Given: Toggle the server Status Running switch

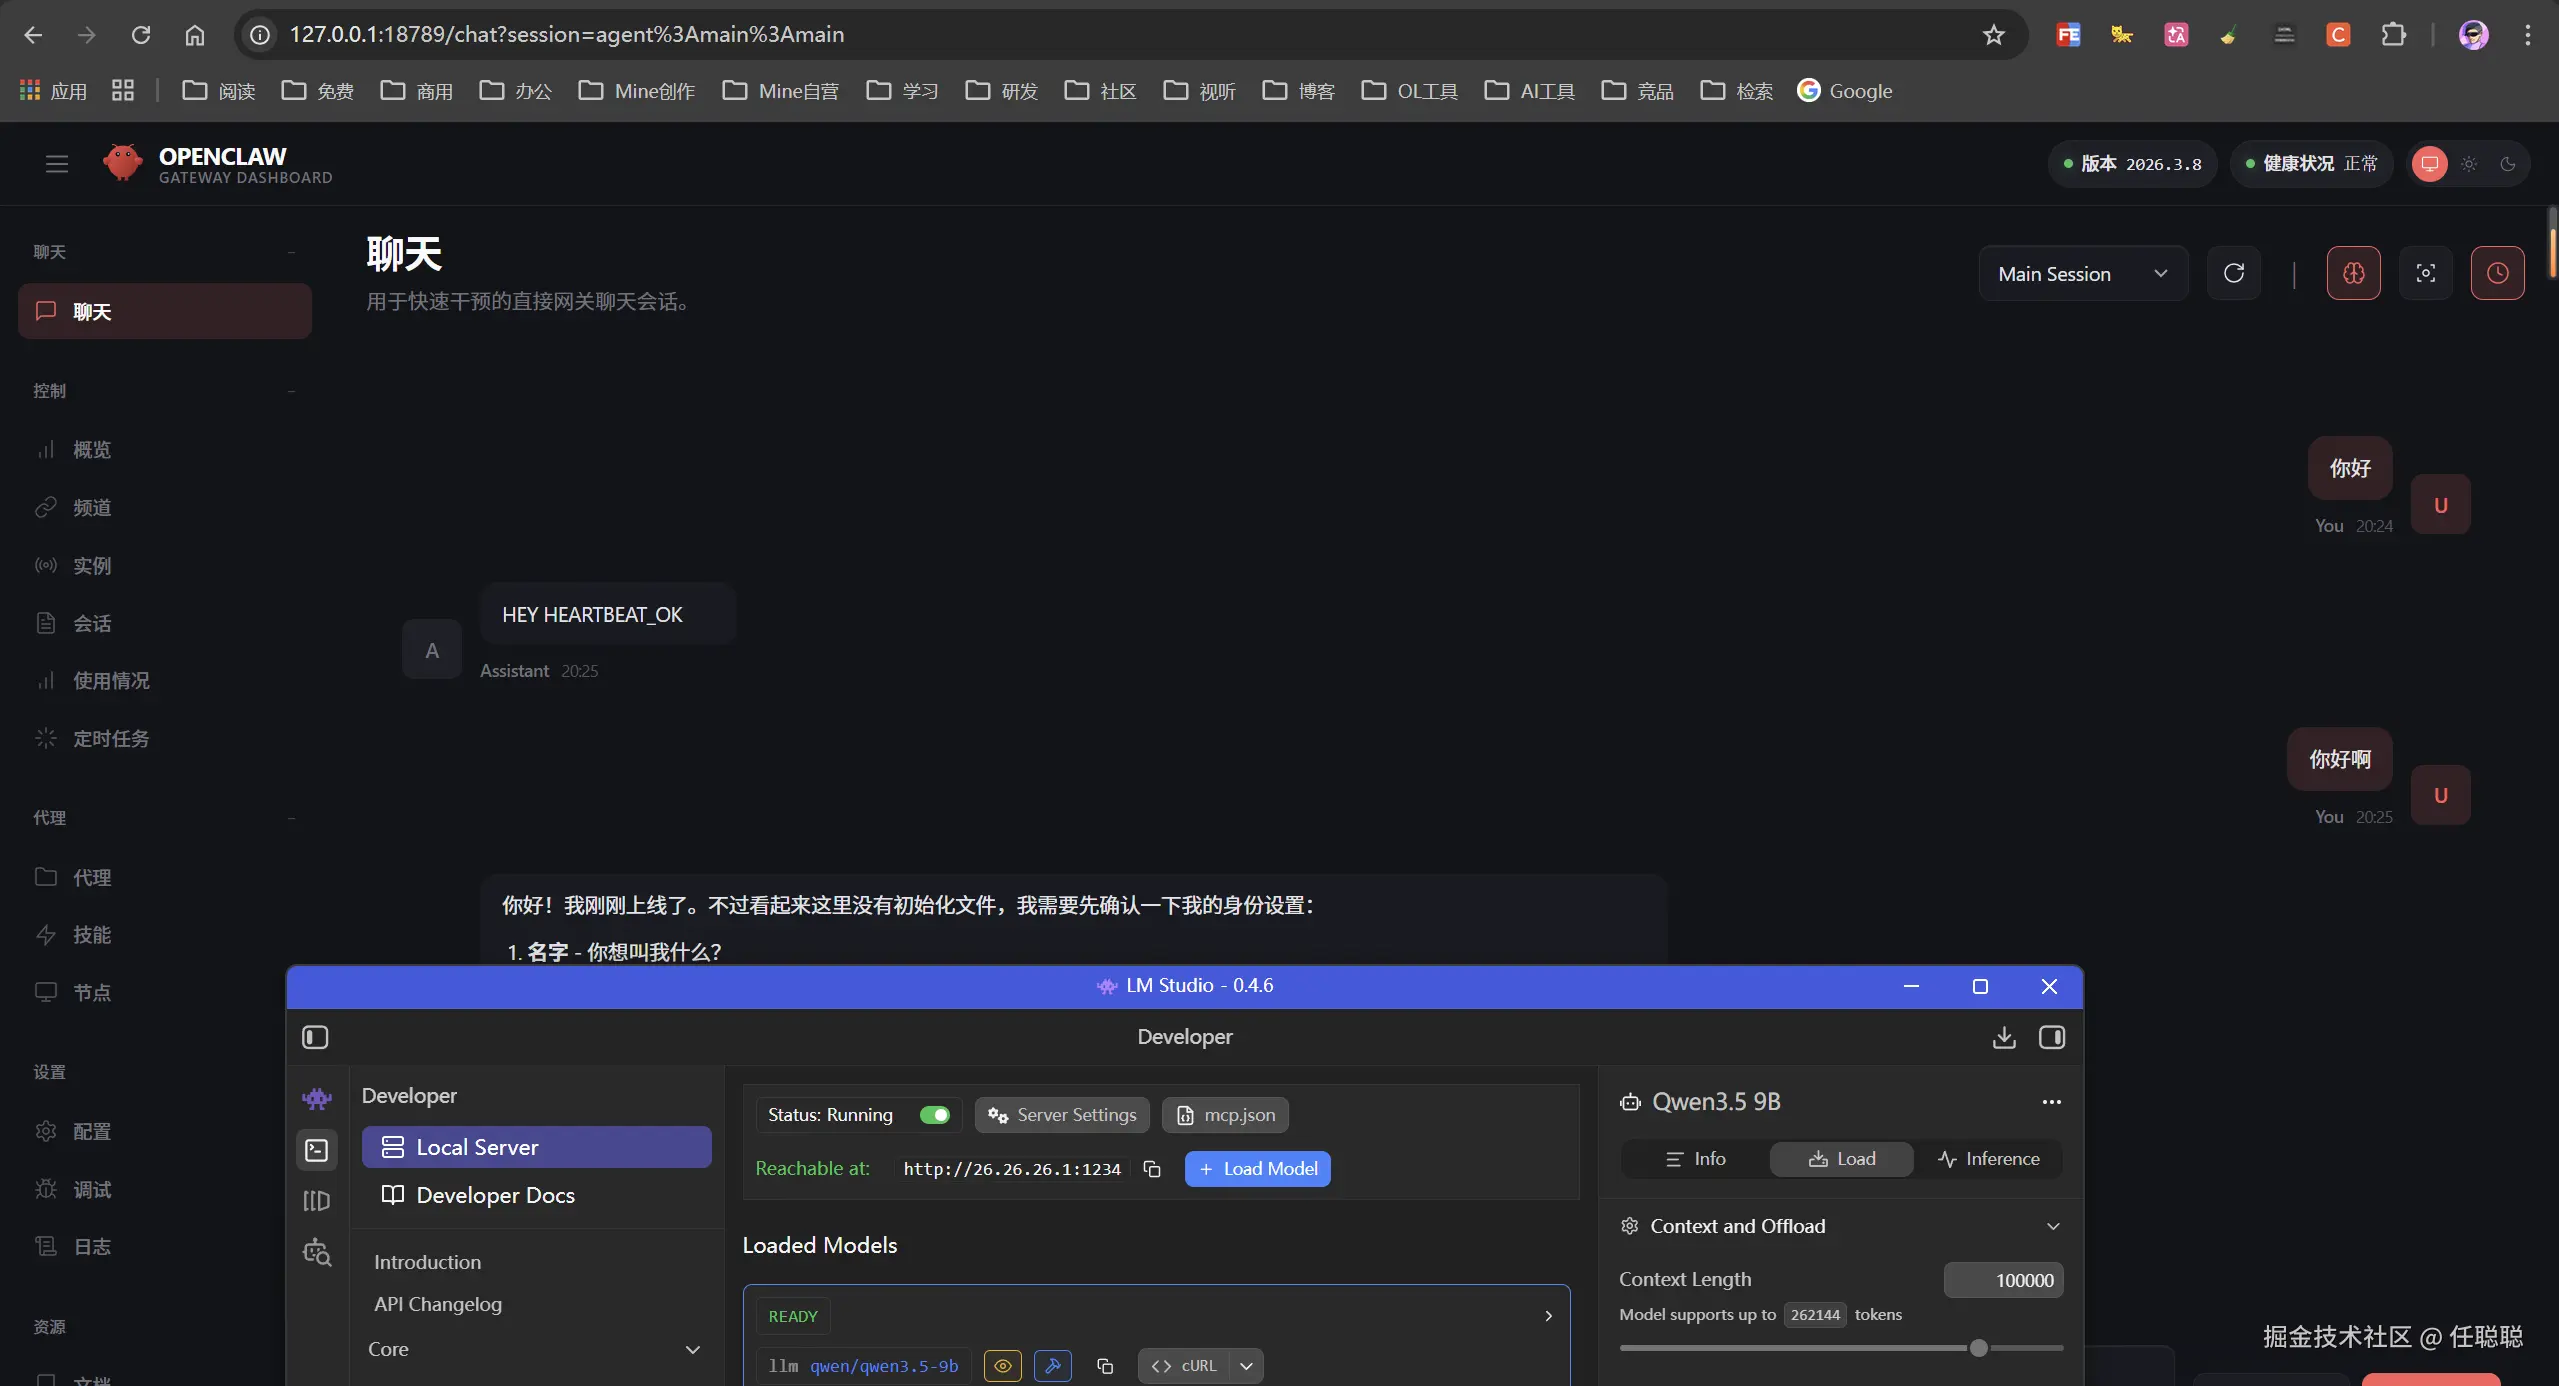Looking at the screenshot, I should (935, 1115).
